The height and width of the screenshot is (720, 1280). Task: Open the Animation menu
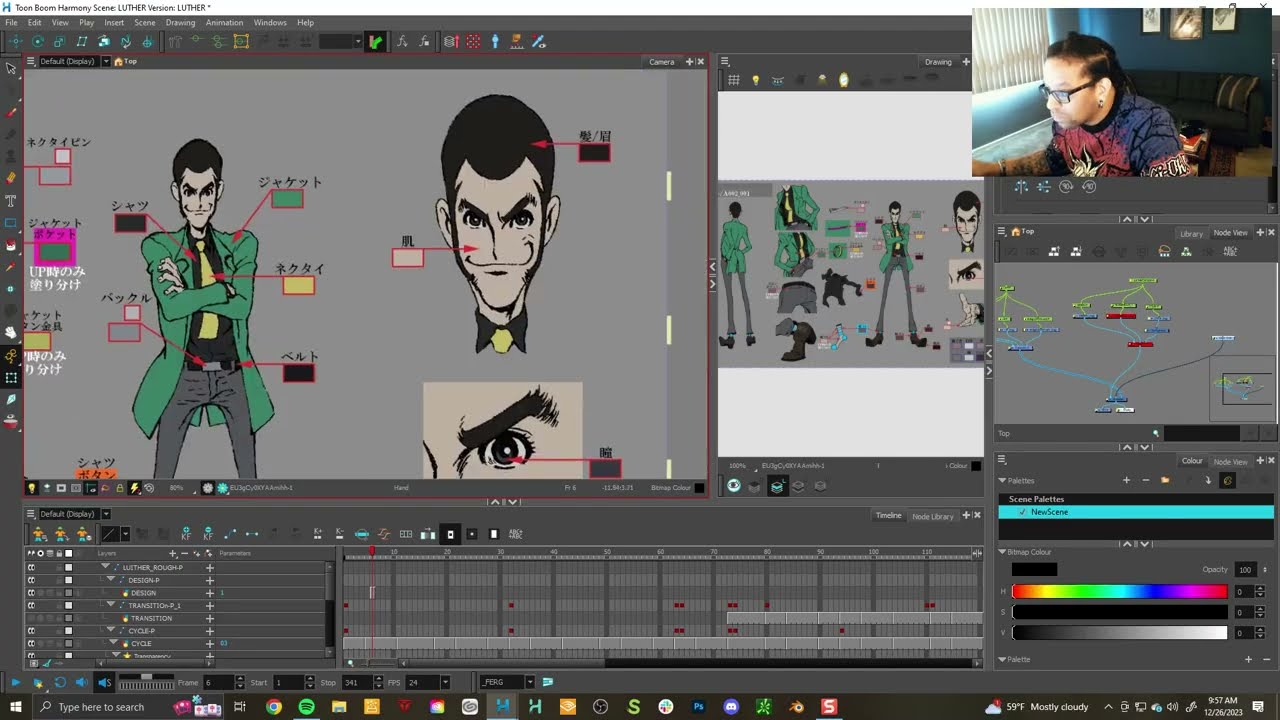point(224,22)
